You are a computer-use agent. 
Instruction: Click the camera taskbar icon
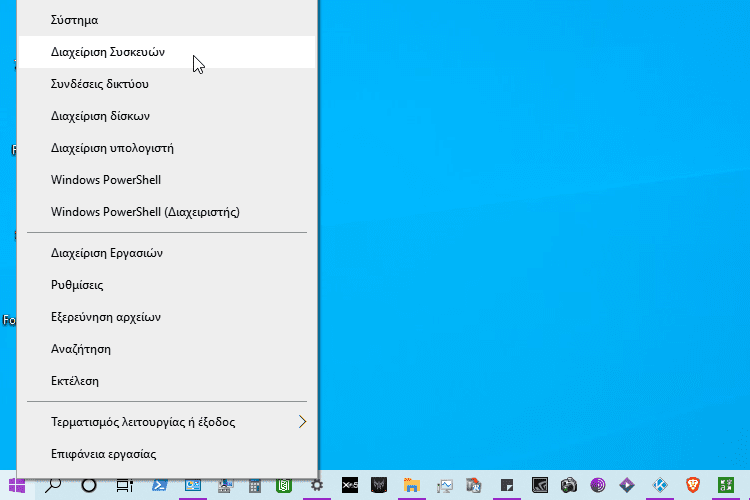coord(569,486)
